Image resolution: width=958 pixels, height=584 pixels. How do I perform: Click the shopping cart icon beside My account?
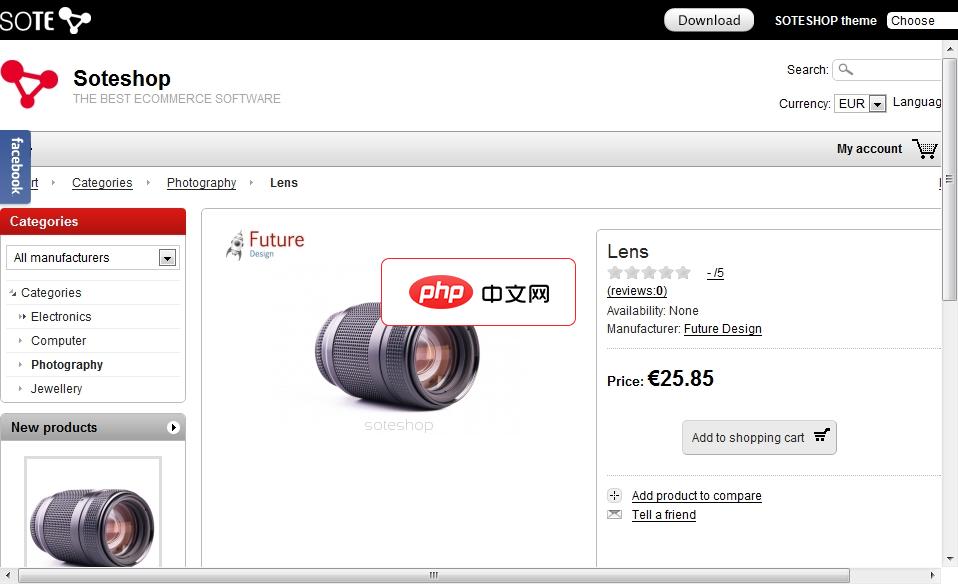(x=925, y=148)
